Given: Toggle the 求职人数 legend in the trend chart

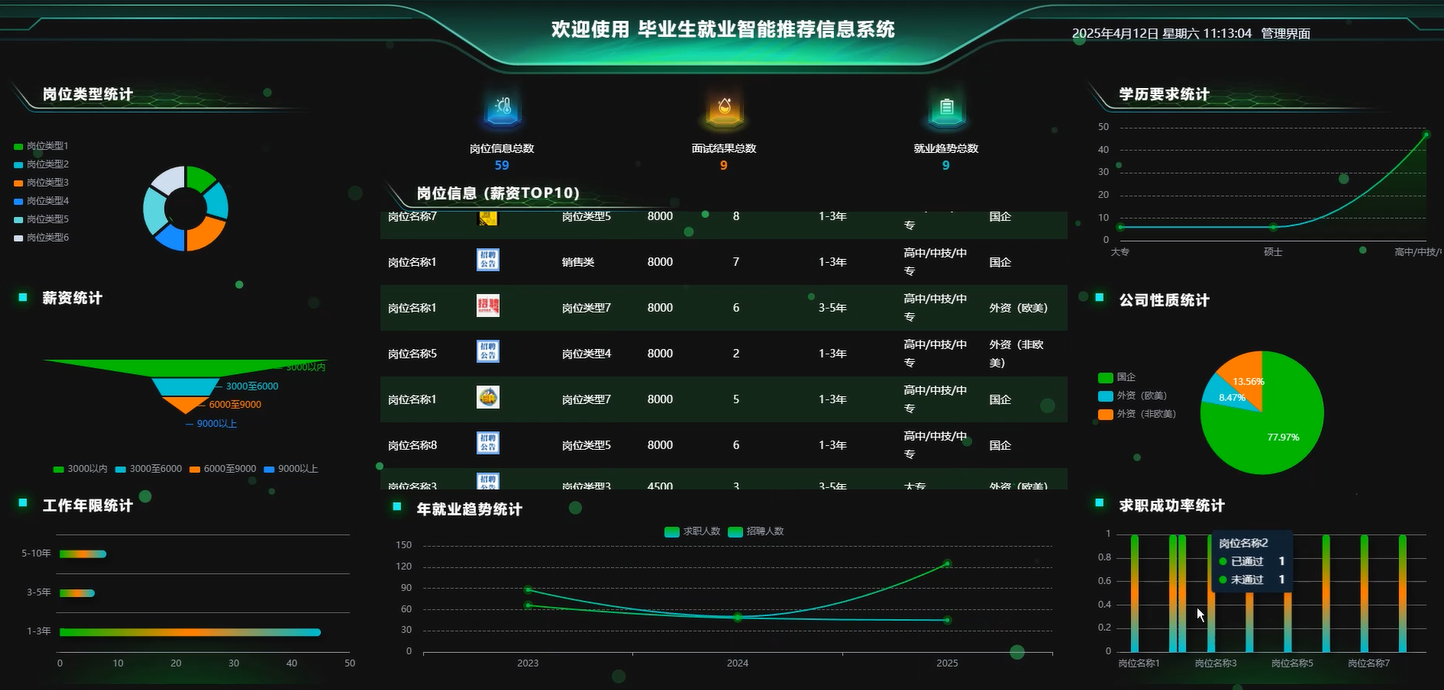Looking at the screenshot, I should point(693,531).
